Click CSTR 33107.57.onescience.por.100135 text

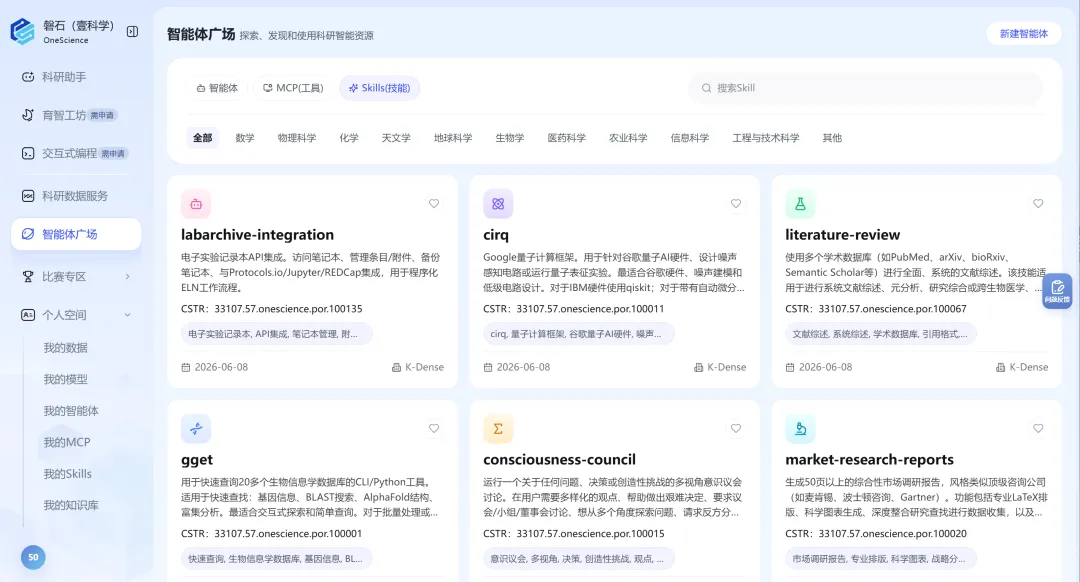click(271, 309)
